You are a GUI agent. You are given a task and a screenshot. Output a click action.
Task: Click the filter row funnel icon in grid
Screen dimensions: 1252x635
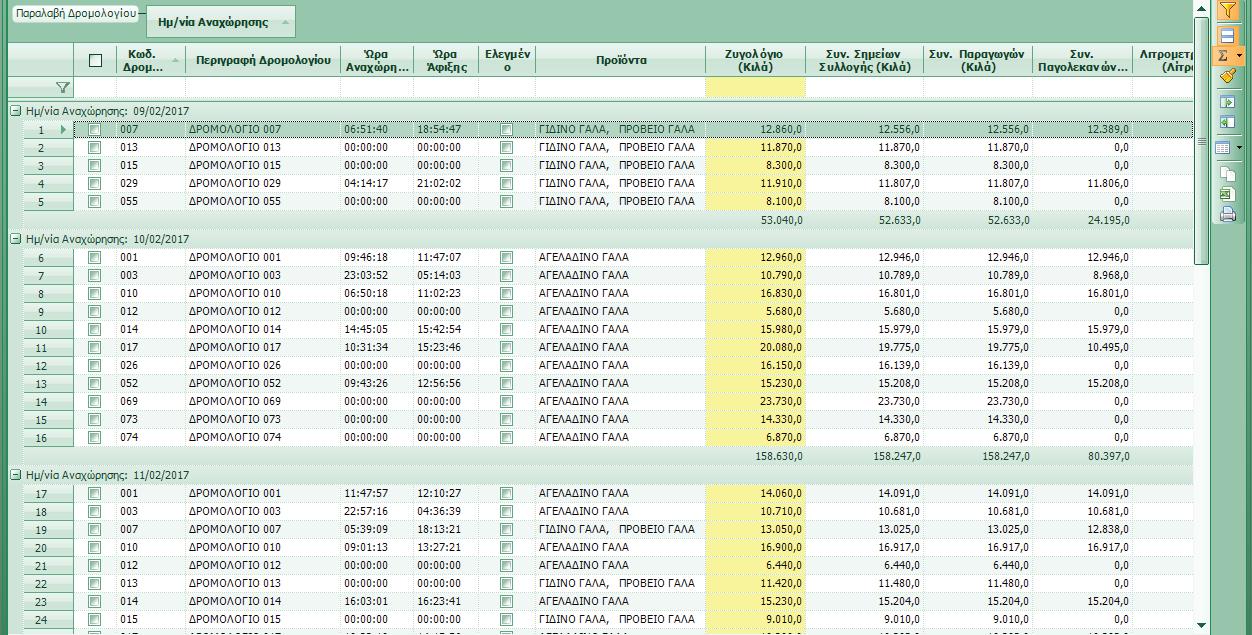pyautogui.click(x=62, y=88)
